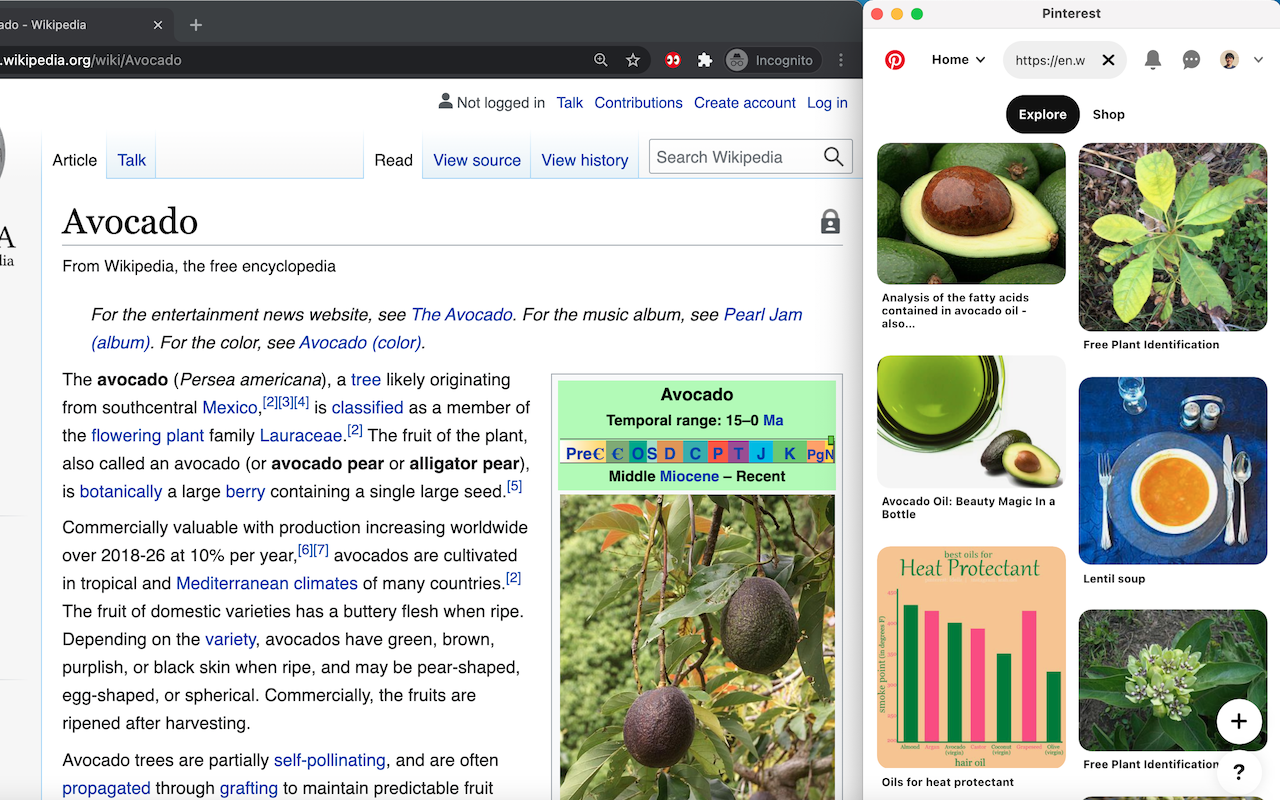This screenshot has height=800, width=1280.
Task: Click the J segment of geologic timeline
Action: click(763, 454)
